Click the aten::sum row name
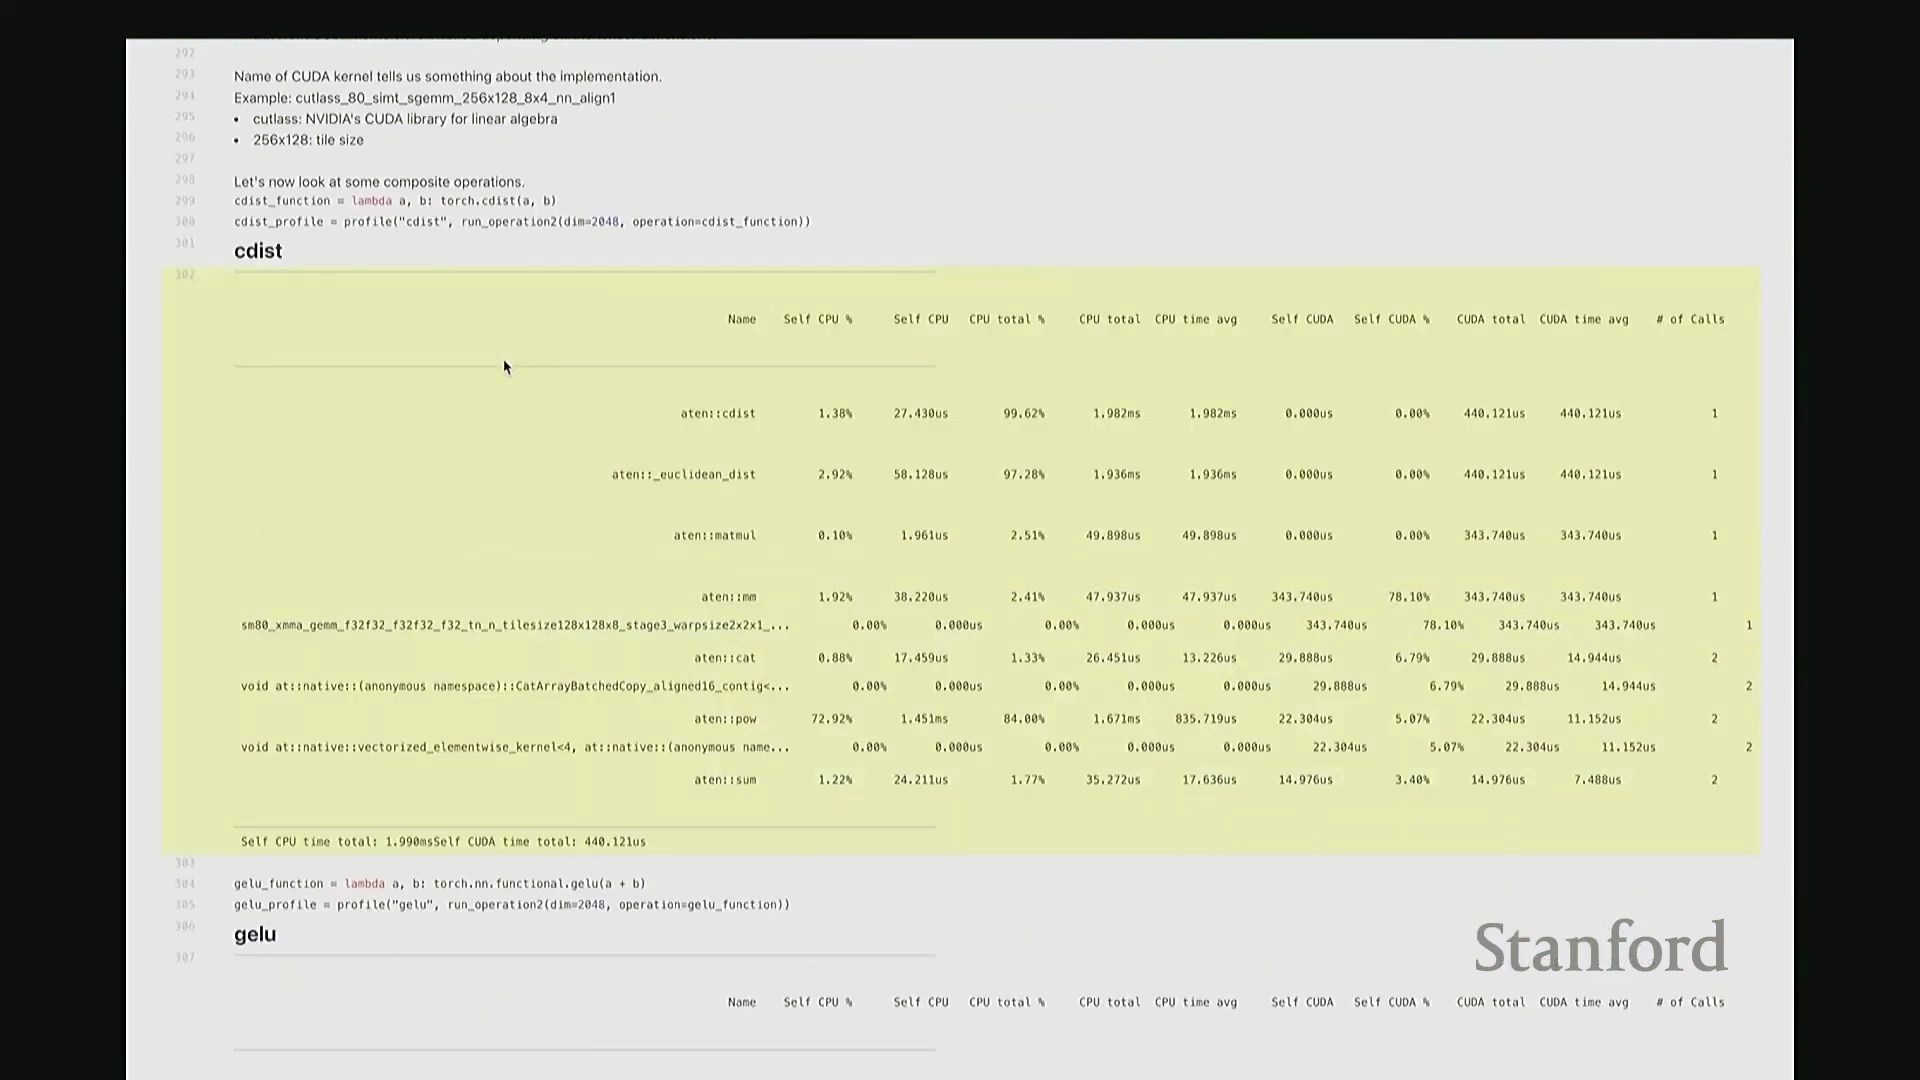Screen dimensions: 1920x1080 pos(725,780)
